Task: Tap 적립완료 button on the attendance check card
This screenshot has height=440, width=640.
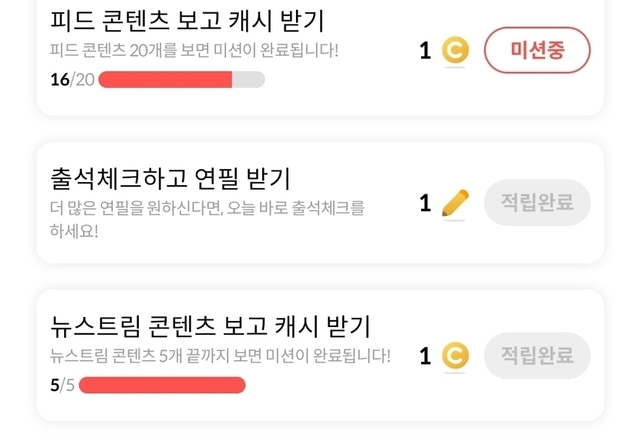Action: point(537,204)
